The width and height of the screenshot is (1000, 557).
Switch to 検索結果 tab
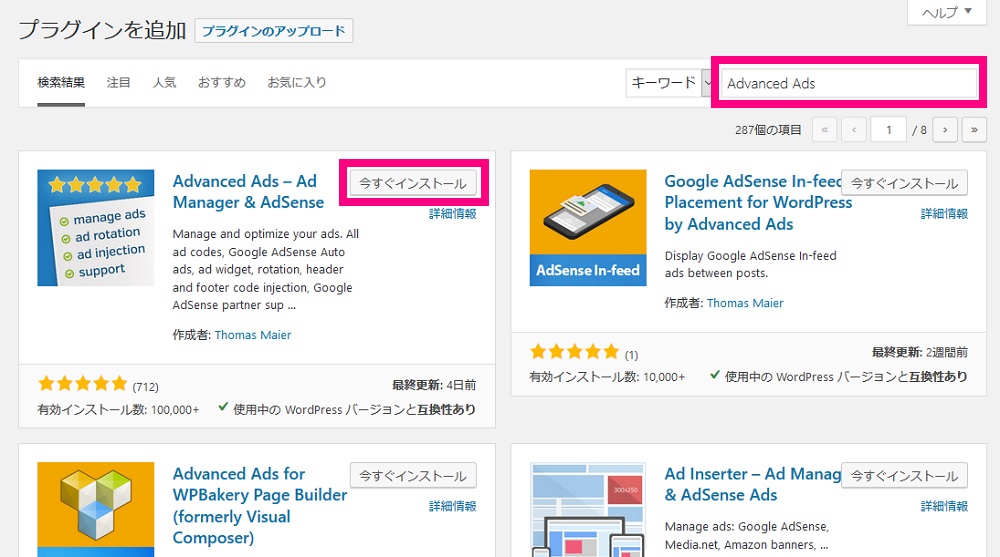coord(61,82)
